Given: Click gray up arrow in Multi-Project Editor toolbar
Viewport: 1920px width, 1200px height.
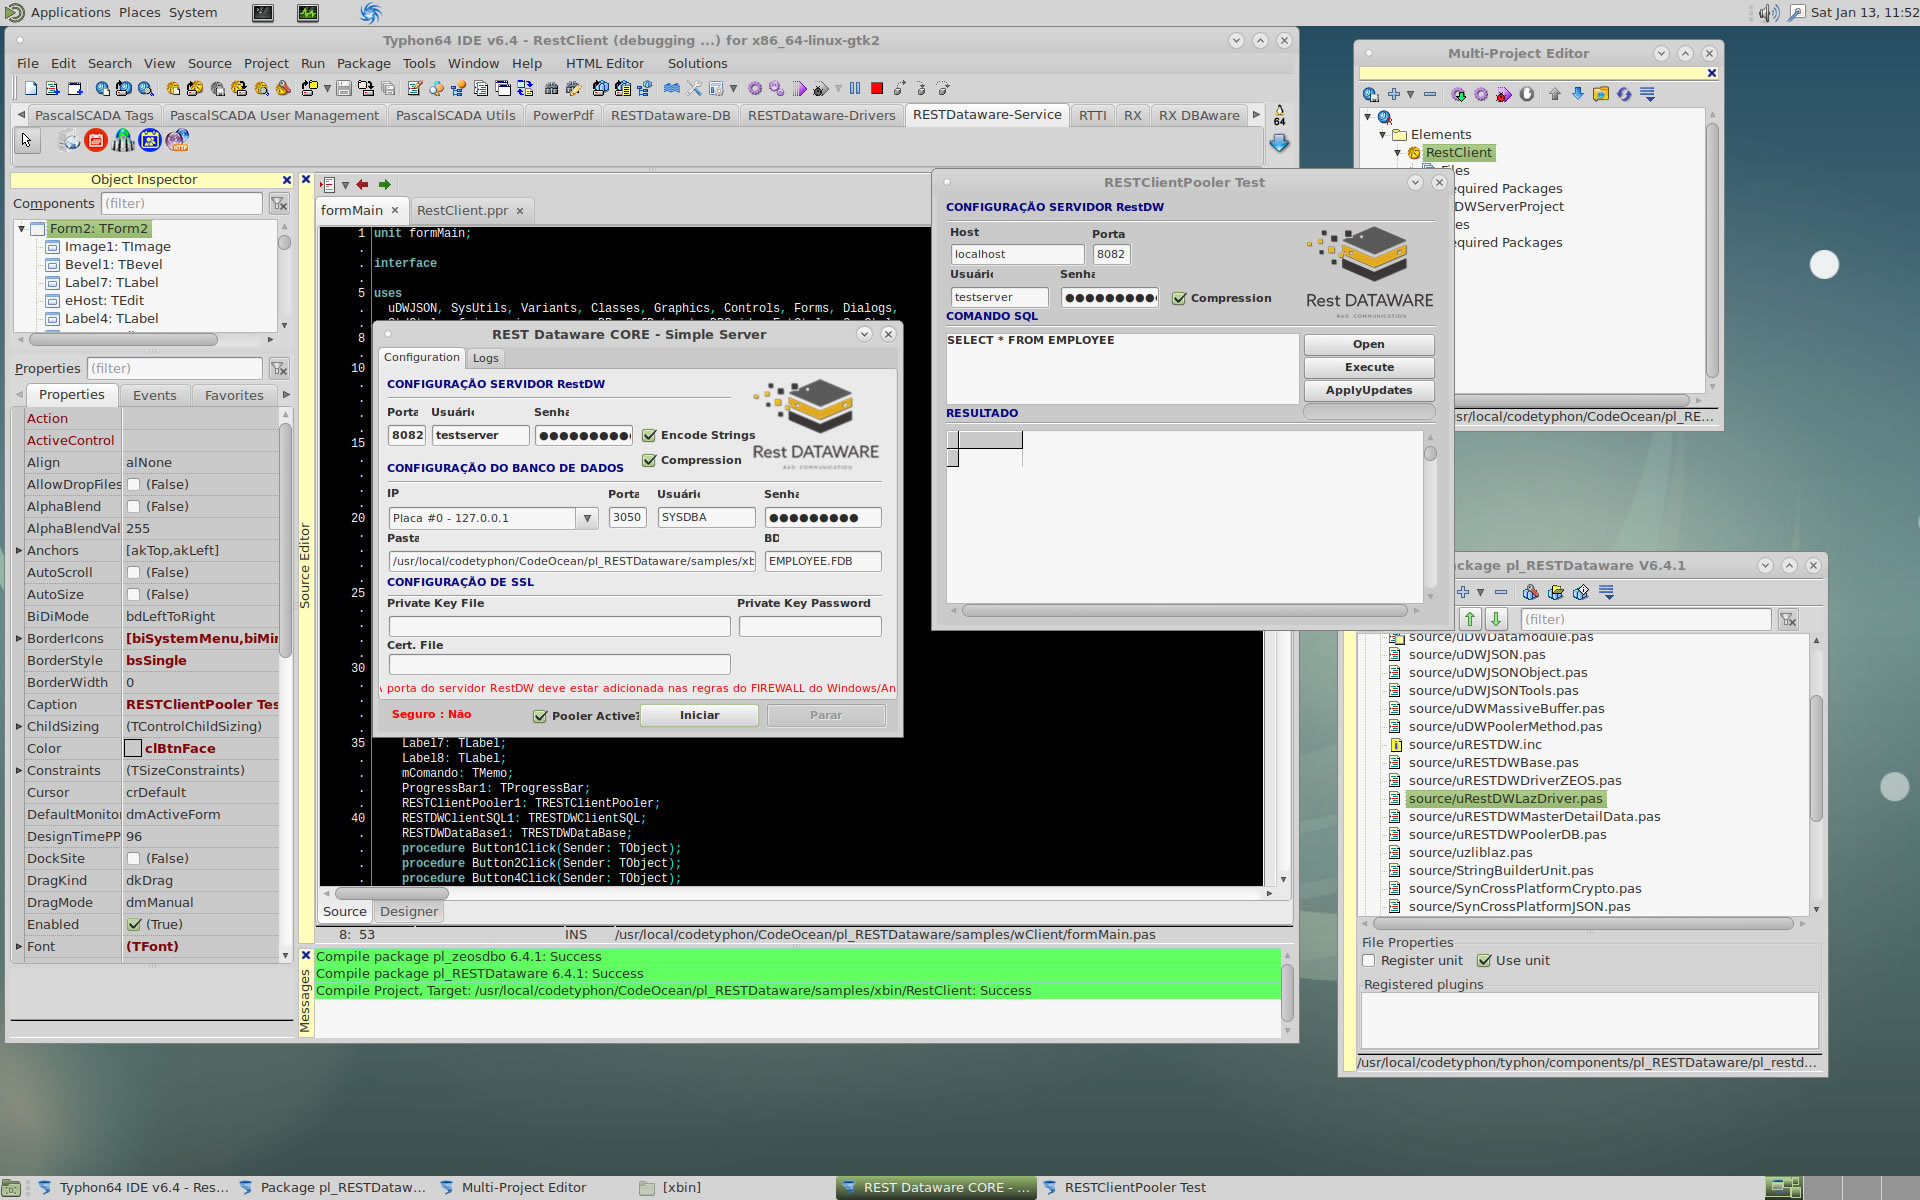Looking at the screenshot, I should [1555, 94].
